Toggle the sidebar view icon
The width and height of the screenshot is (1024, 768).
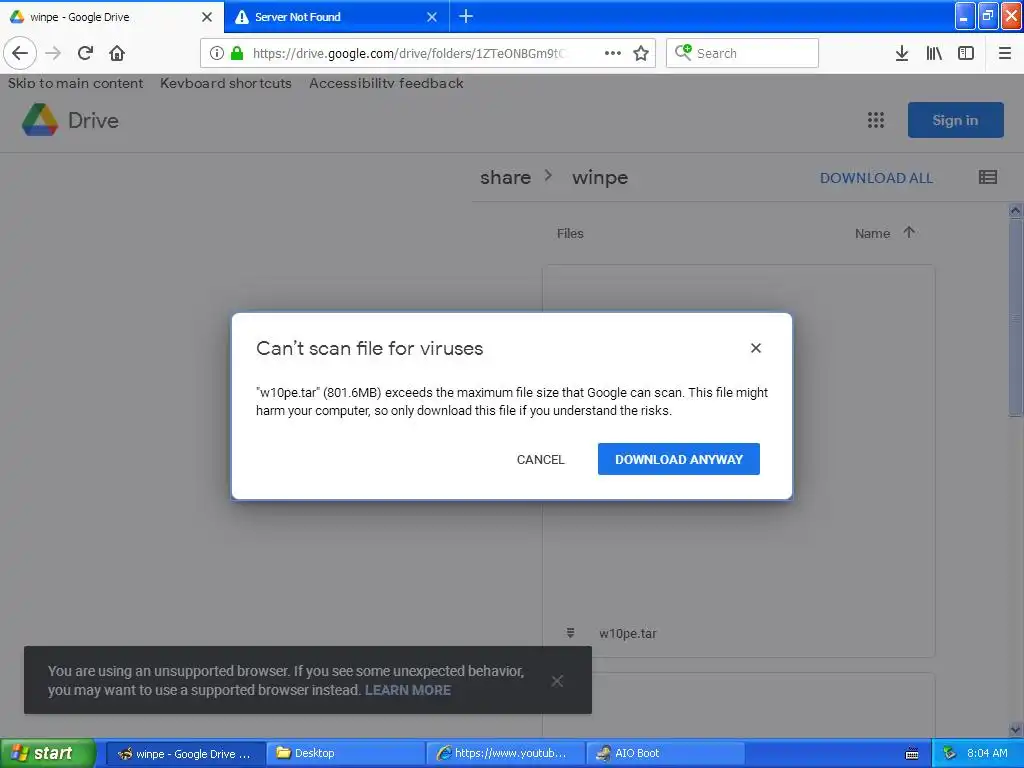tap(966, 53)
